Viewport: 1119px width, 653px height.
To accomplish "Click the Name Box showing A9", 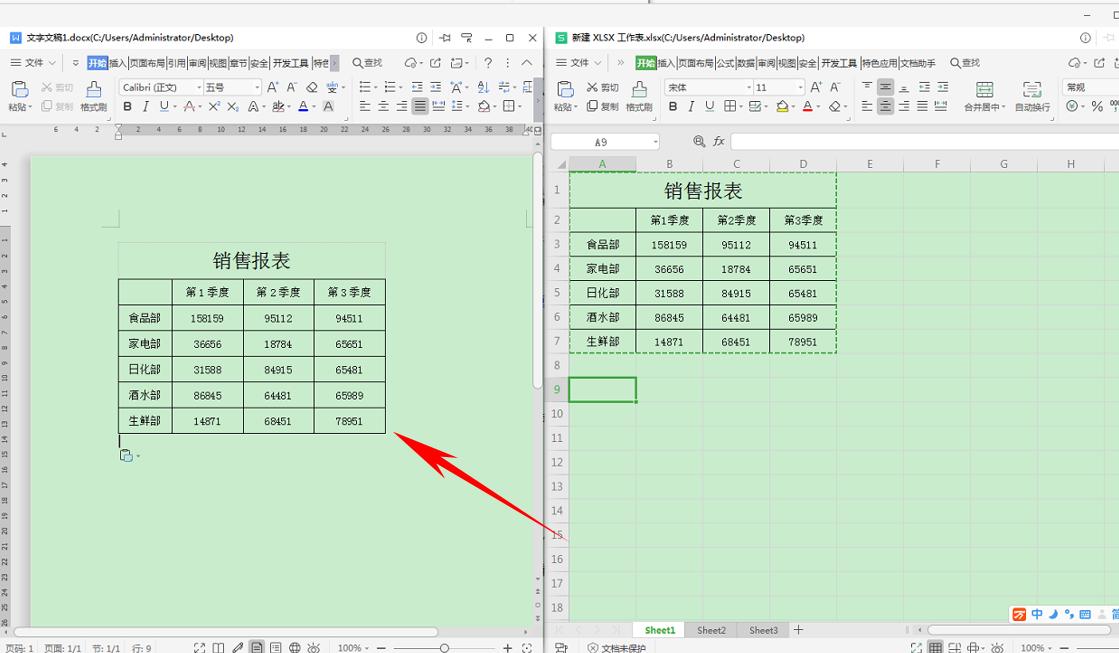I will (x=603, y=141).
